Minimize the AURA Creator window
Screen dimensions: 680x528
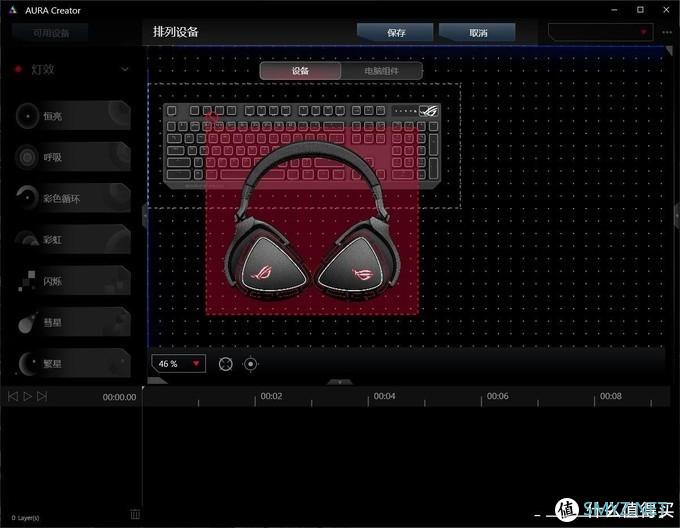(615, 10)
